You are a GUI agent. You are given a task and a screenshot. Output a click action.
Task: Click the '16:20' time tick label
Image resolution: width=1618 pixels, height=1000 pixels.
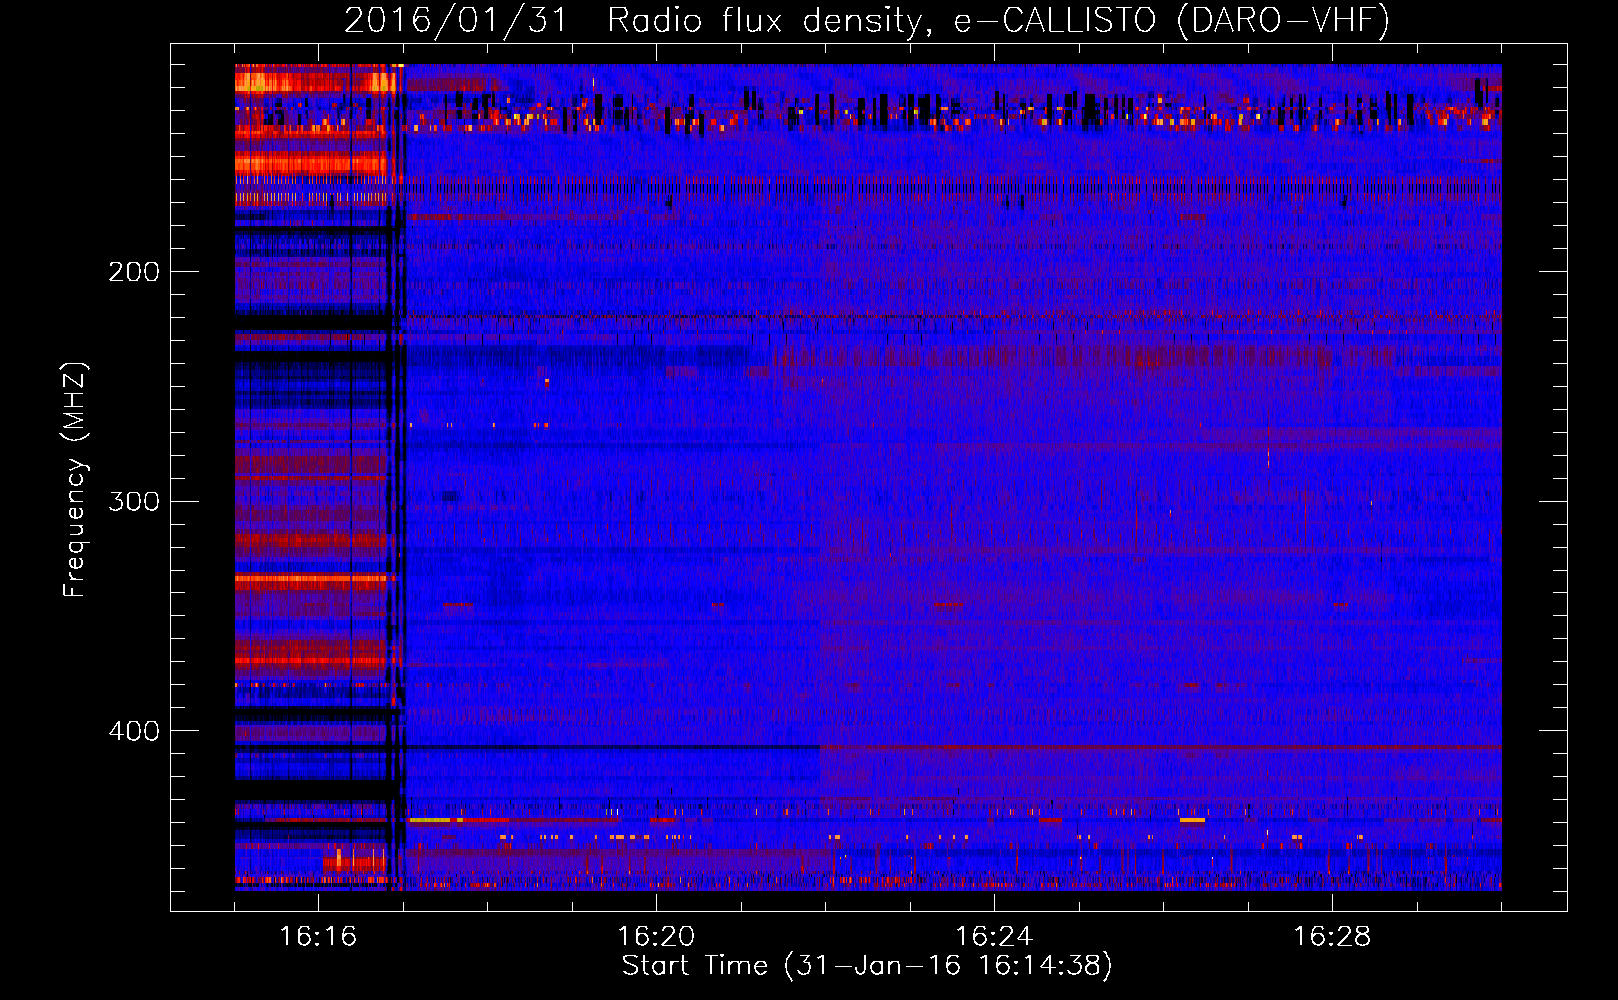tap(656, 936)
